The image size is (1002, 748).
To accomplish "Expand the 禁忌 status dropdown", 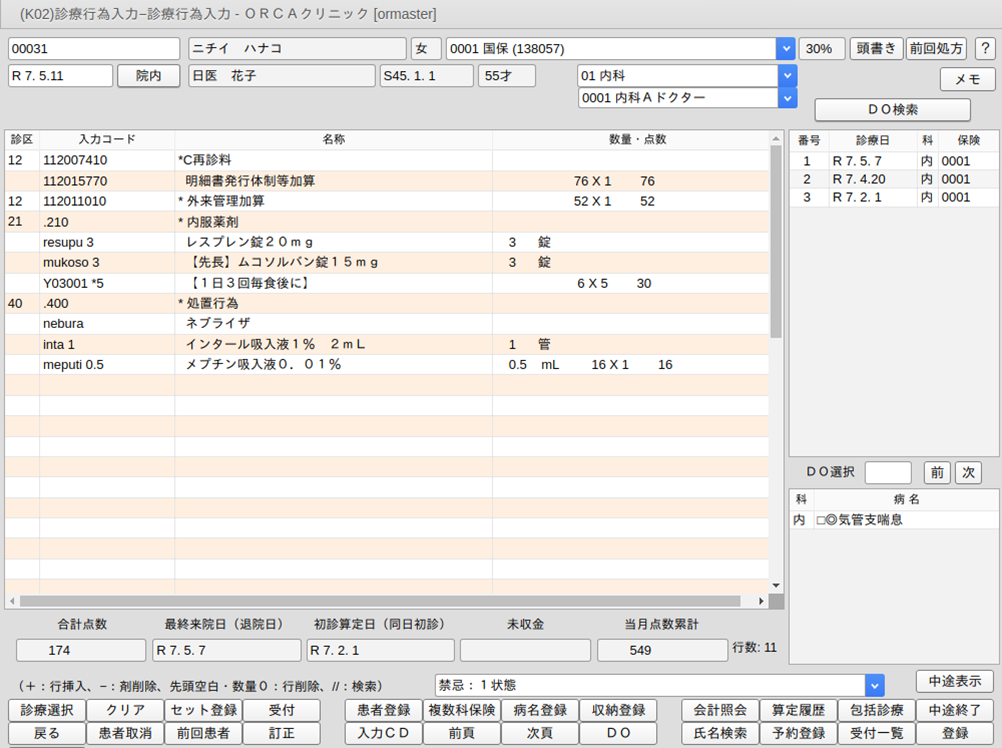I will 874,685.
